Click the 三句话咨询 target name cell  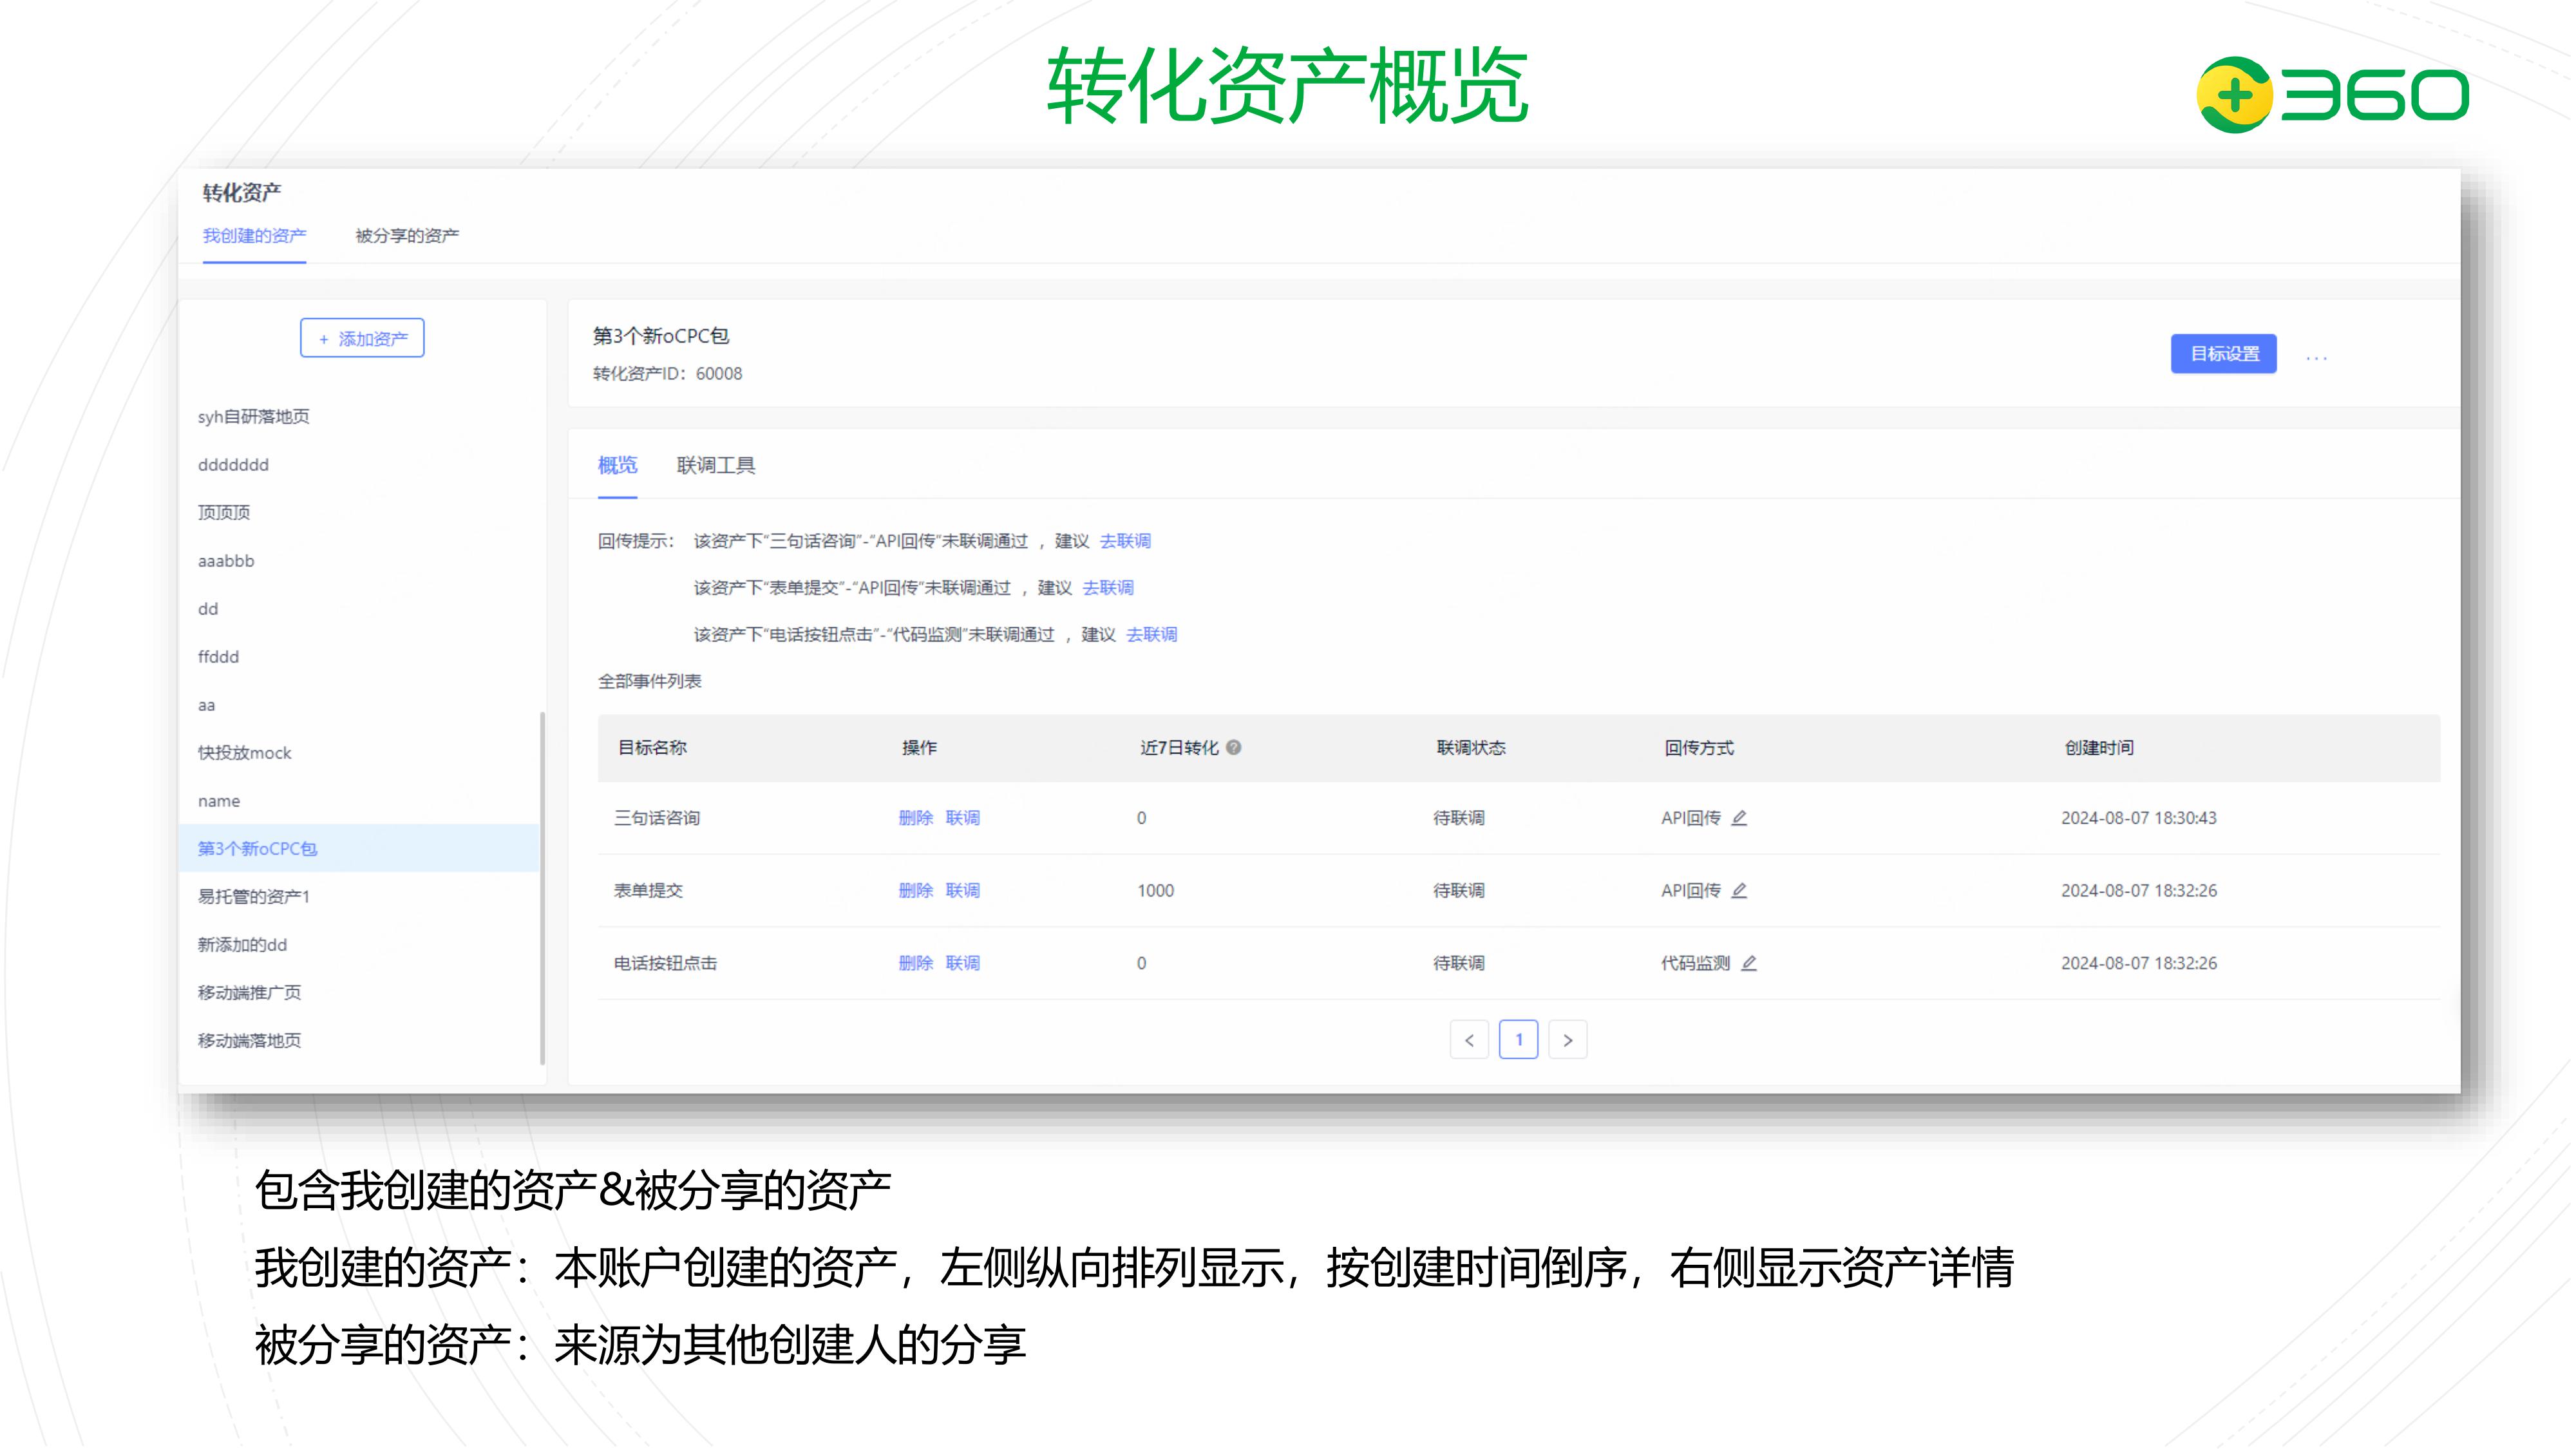coord(657,818)
